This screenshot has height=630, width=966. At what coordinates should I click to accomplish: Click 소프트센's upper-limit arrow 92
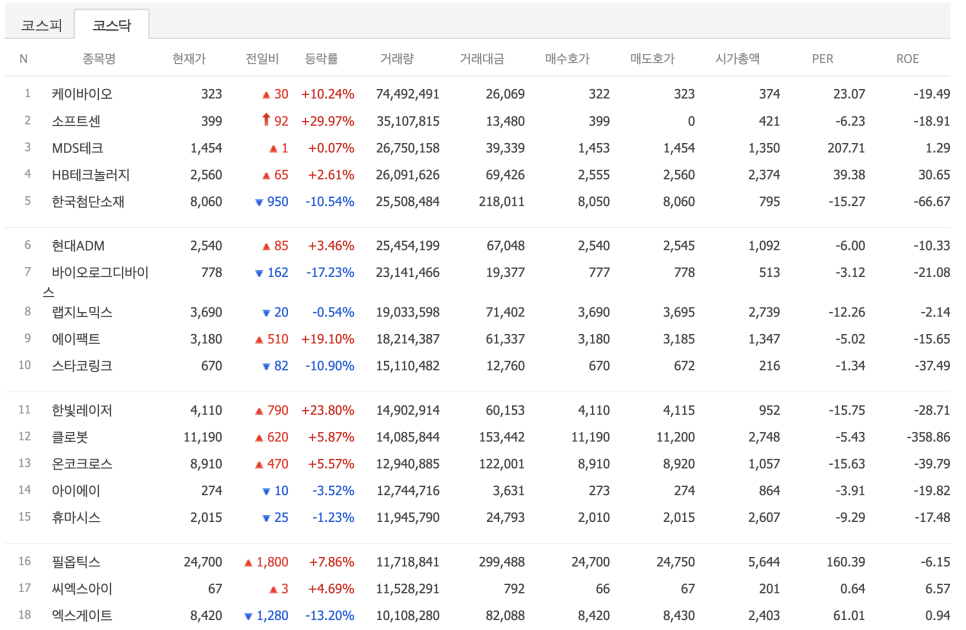[x=275, y=121]
